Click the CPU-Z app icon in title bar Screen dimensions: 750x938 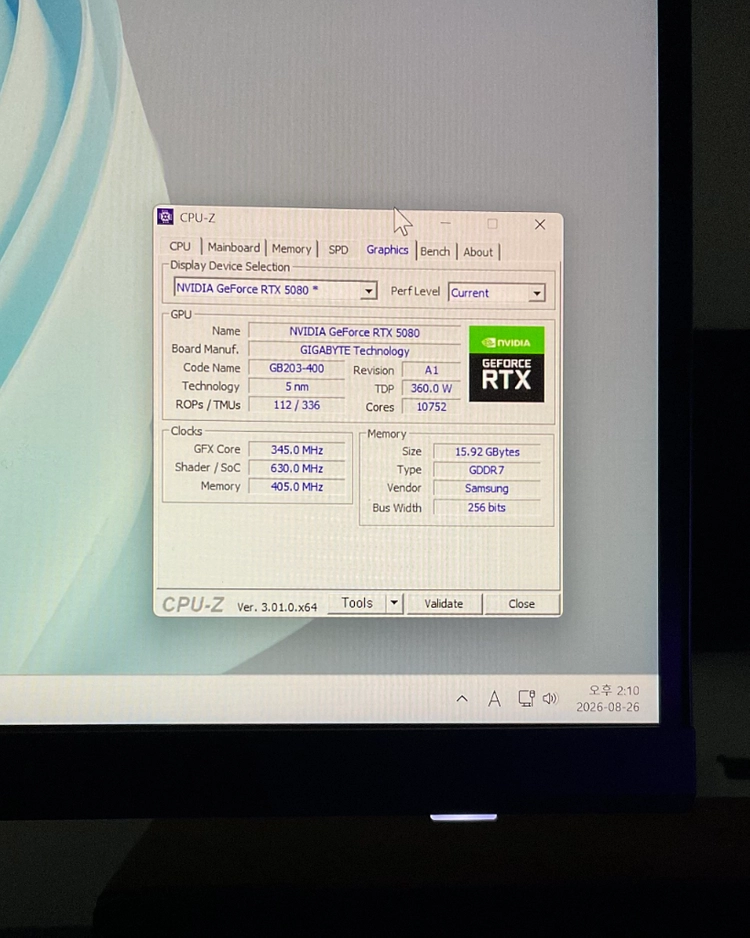click(x=165, y=217)
